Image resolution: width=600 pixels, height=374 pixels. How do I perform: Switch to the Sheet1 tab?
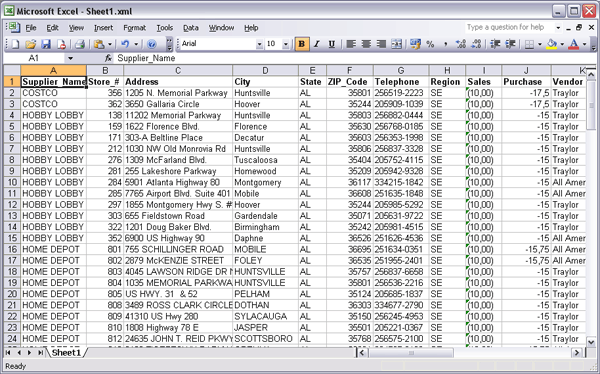[66, 353]
